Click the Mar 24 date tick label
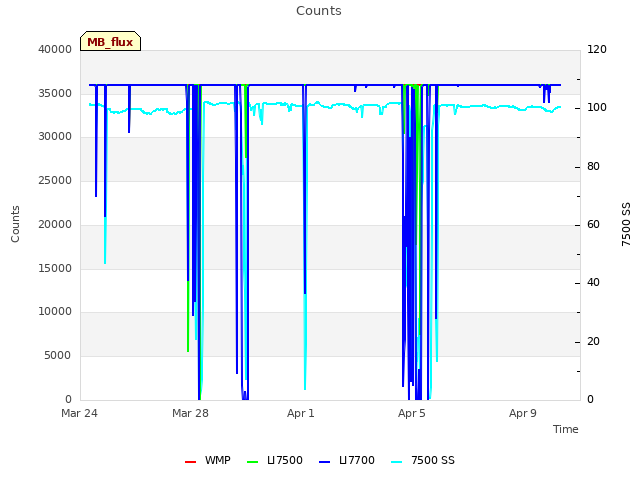The height and width of the screenshot is (480, 640). (79, 413)
